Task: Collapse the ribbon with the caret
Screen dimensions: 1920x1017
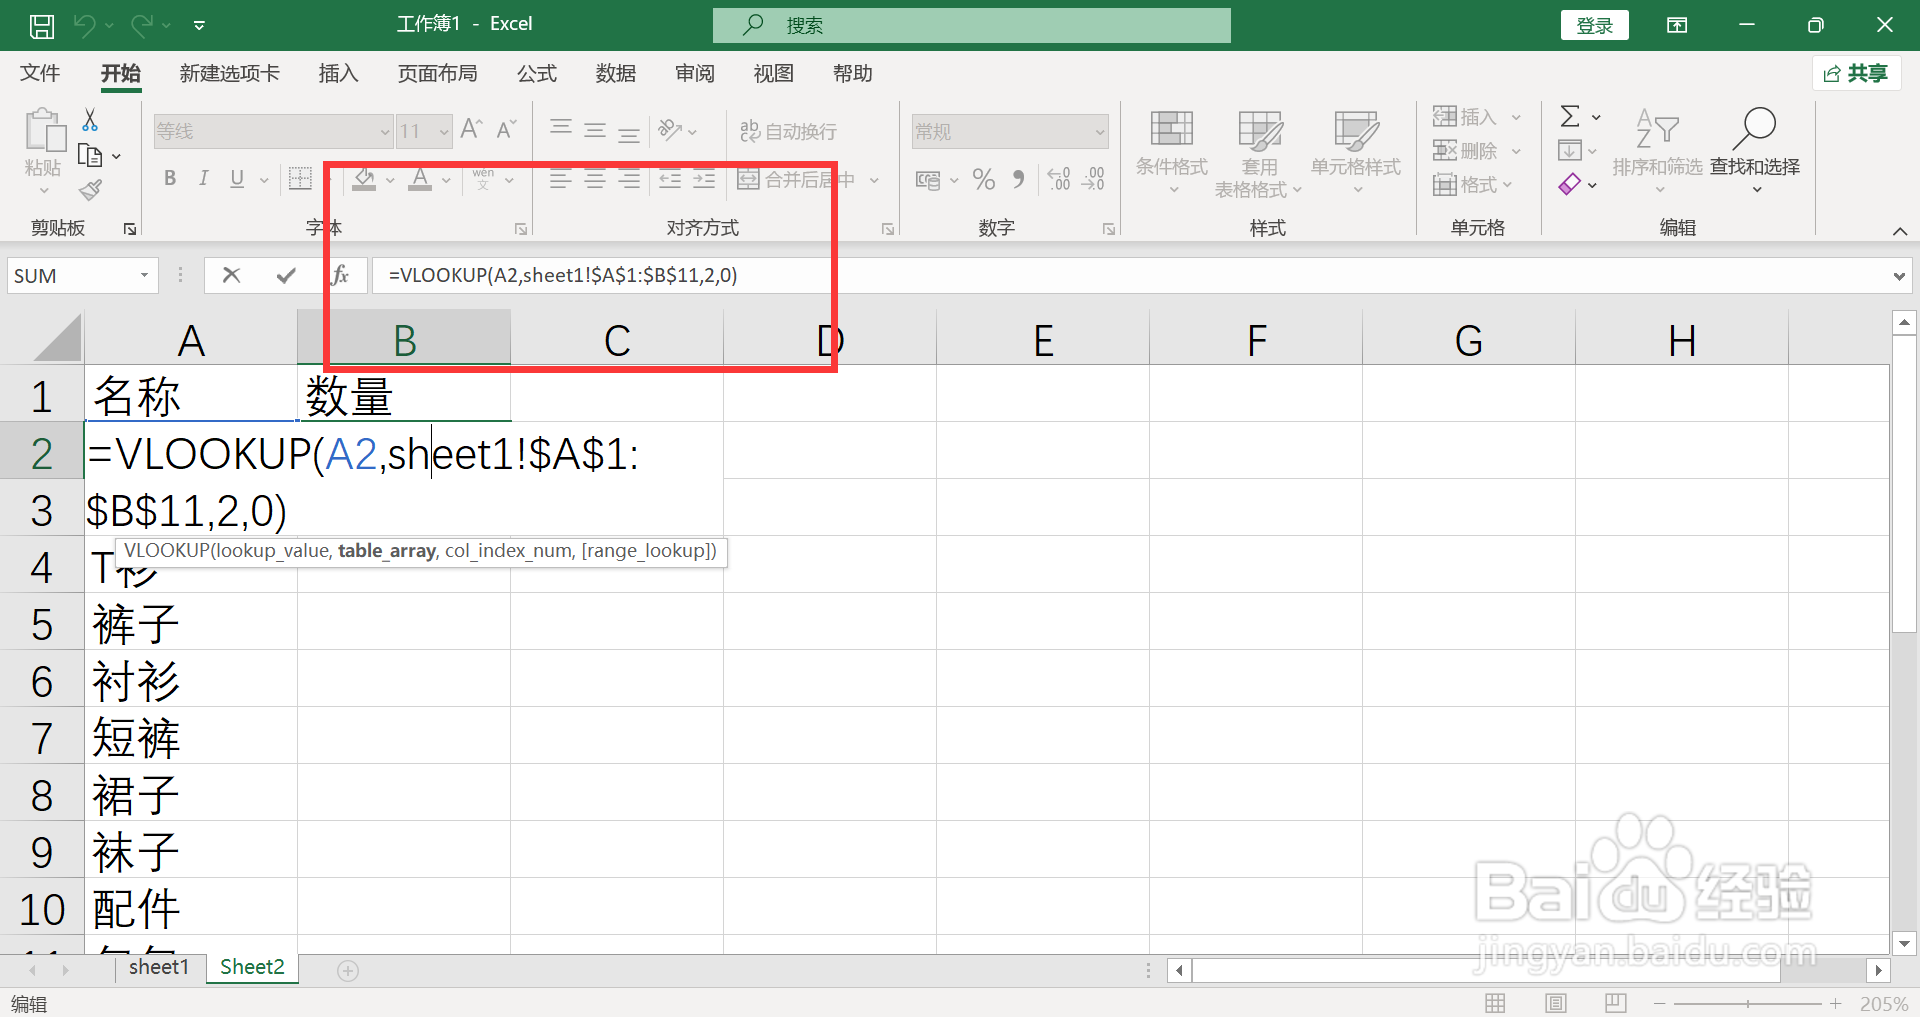Action: click(x=1899, y=231)
